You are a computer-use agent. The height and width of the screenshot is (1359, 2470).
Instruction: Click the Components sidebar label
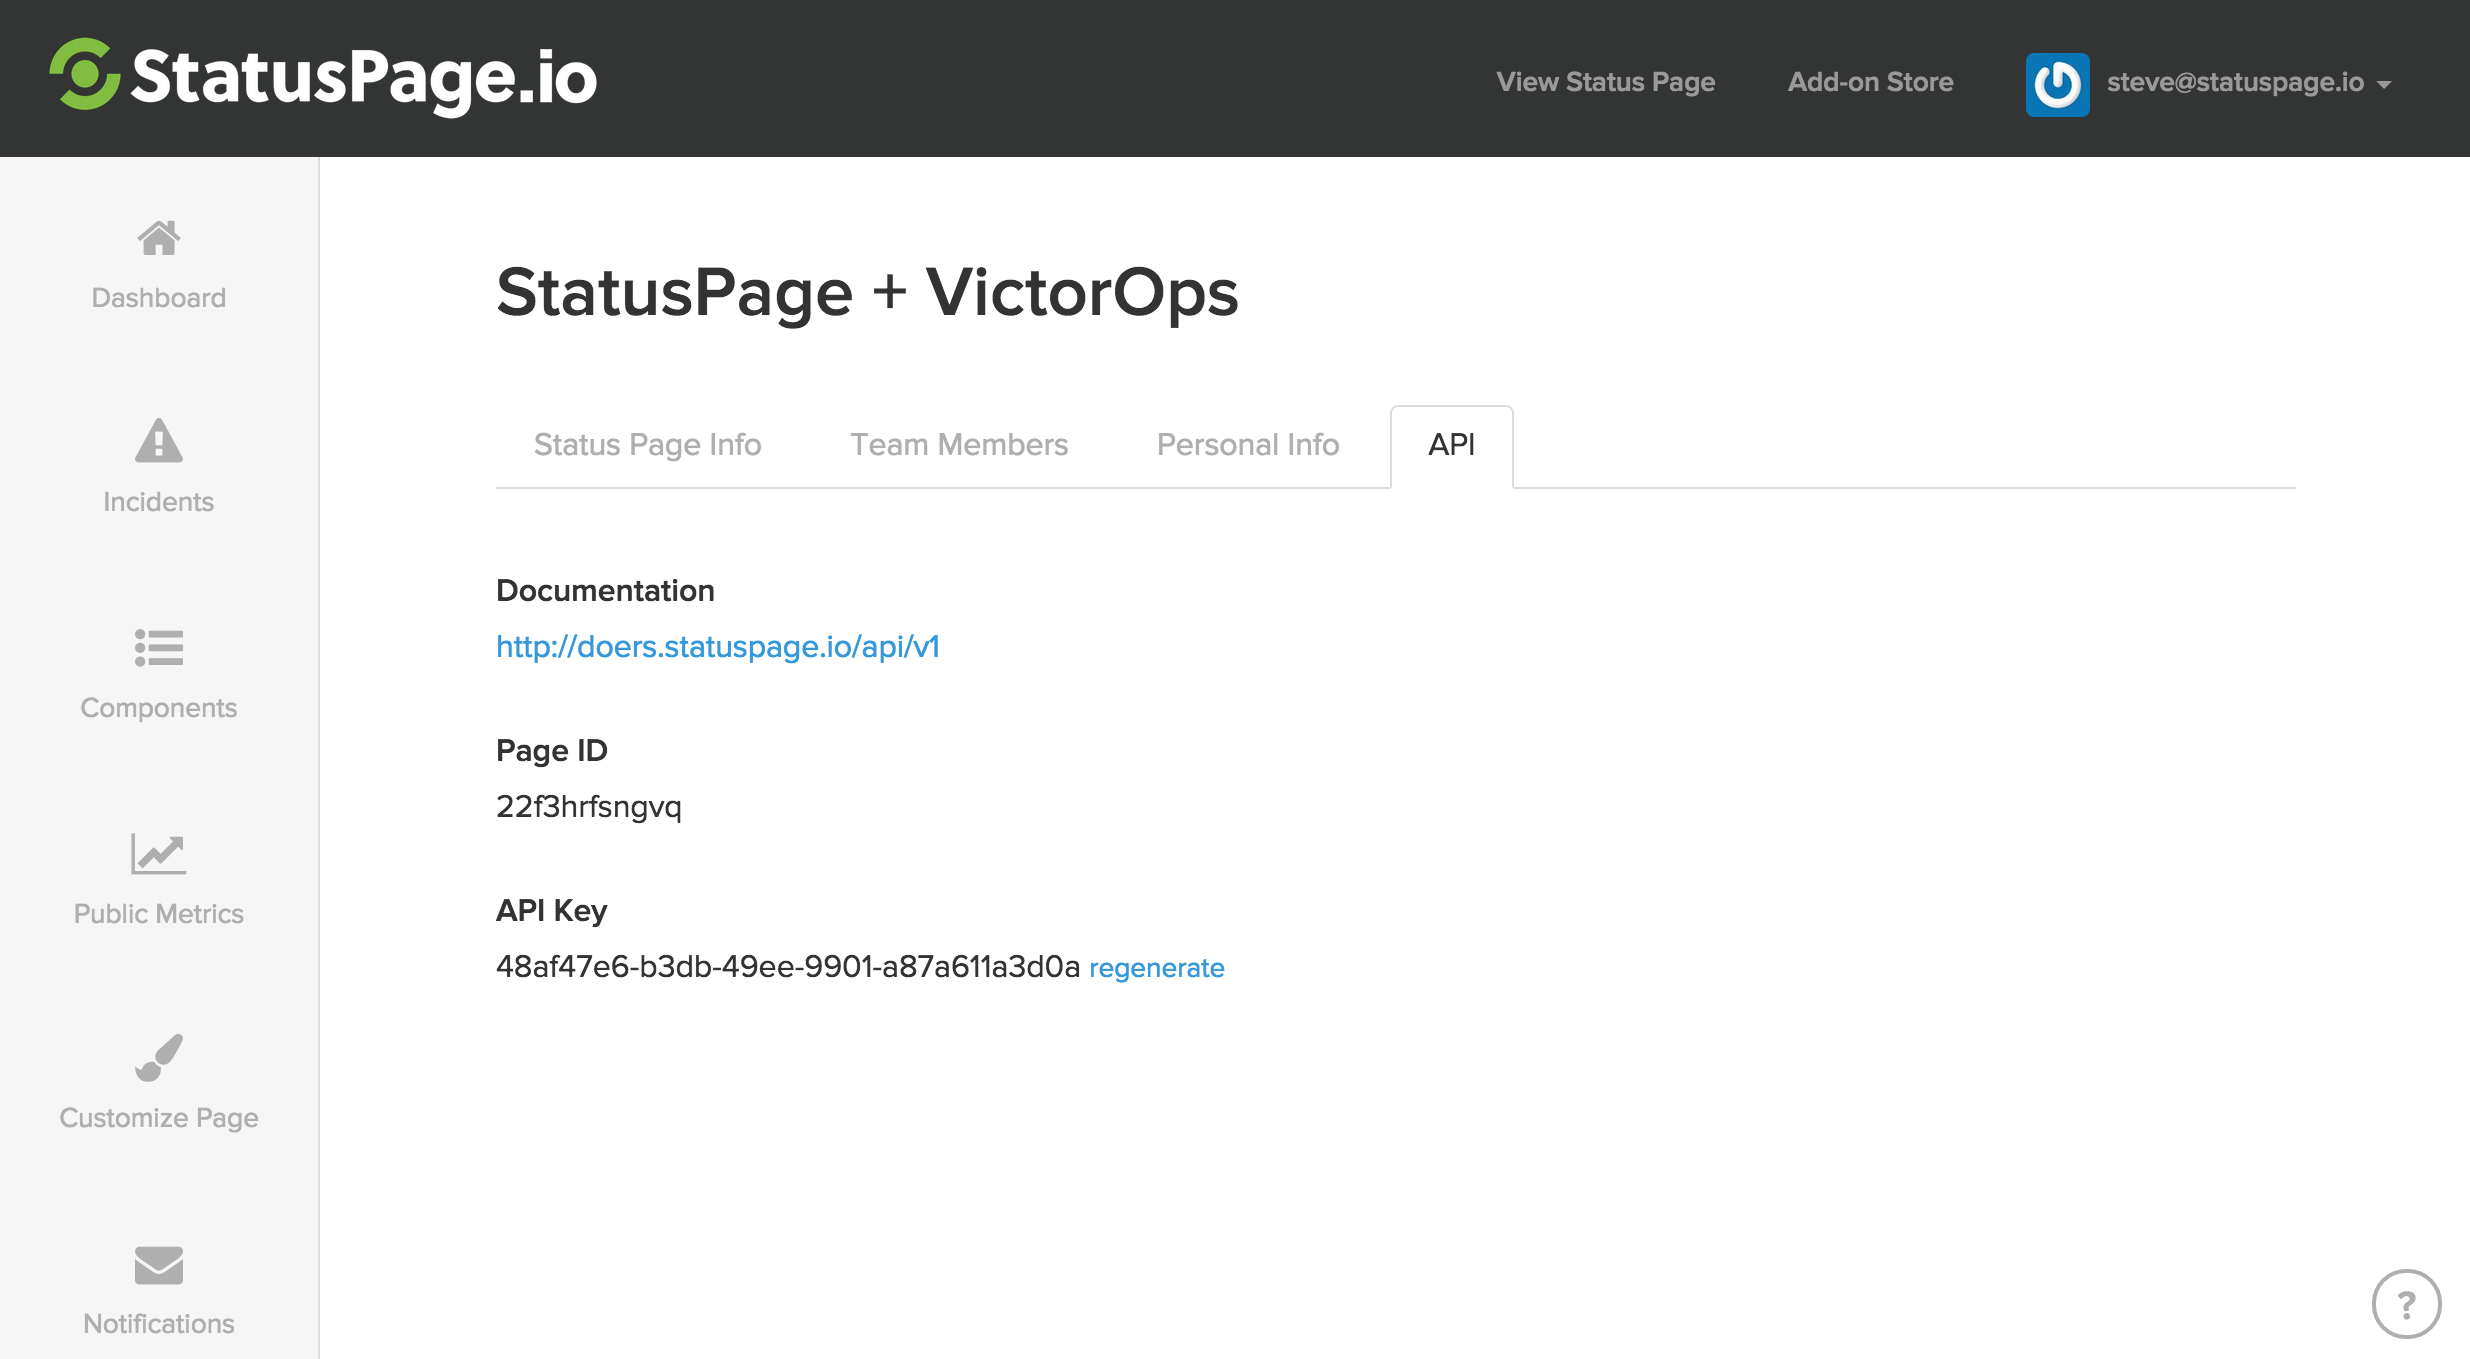click(159, 708)
